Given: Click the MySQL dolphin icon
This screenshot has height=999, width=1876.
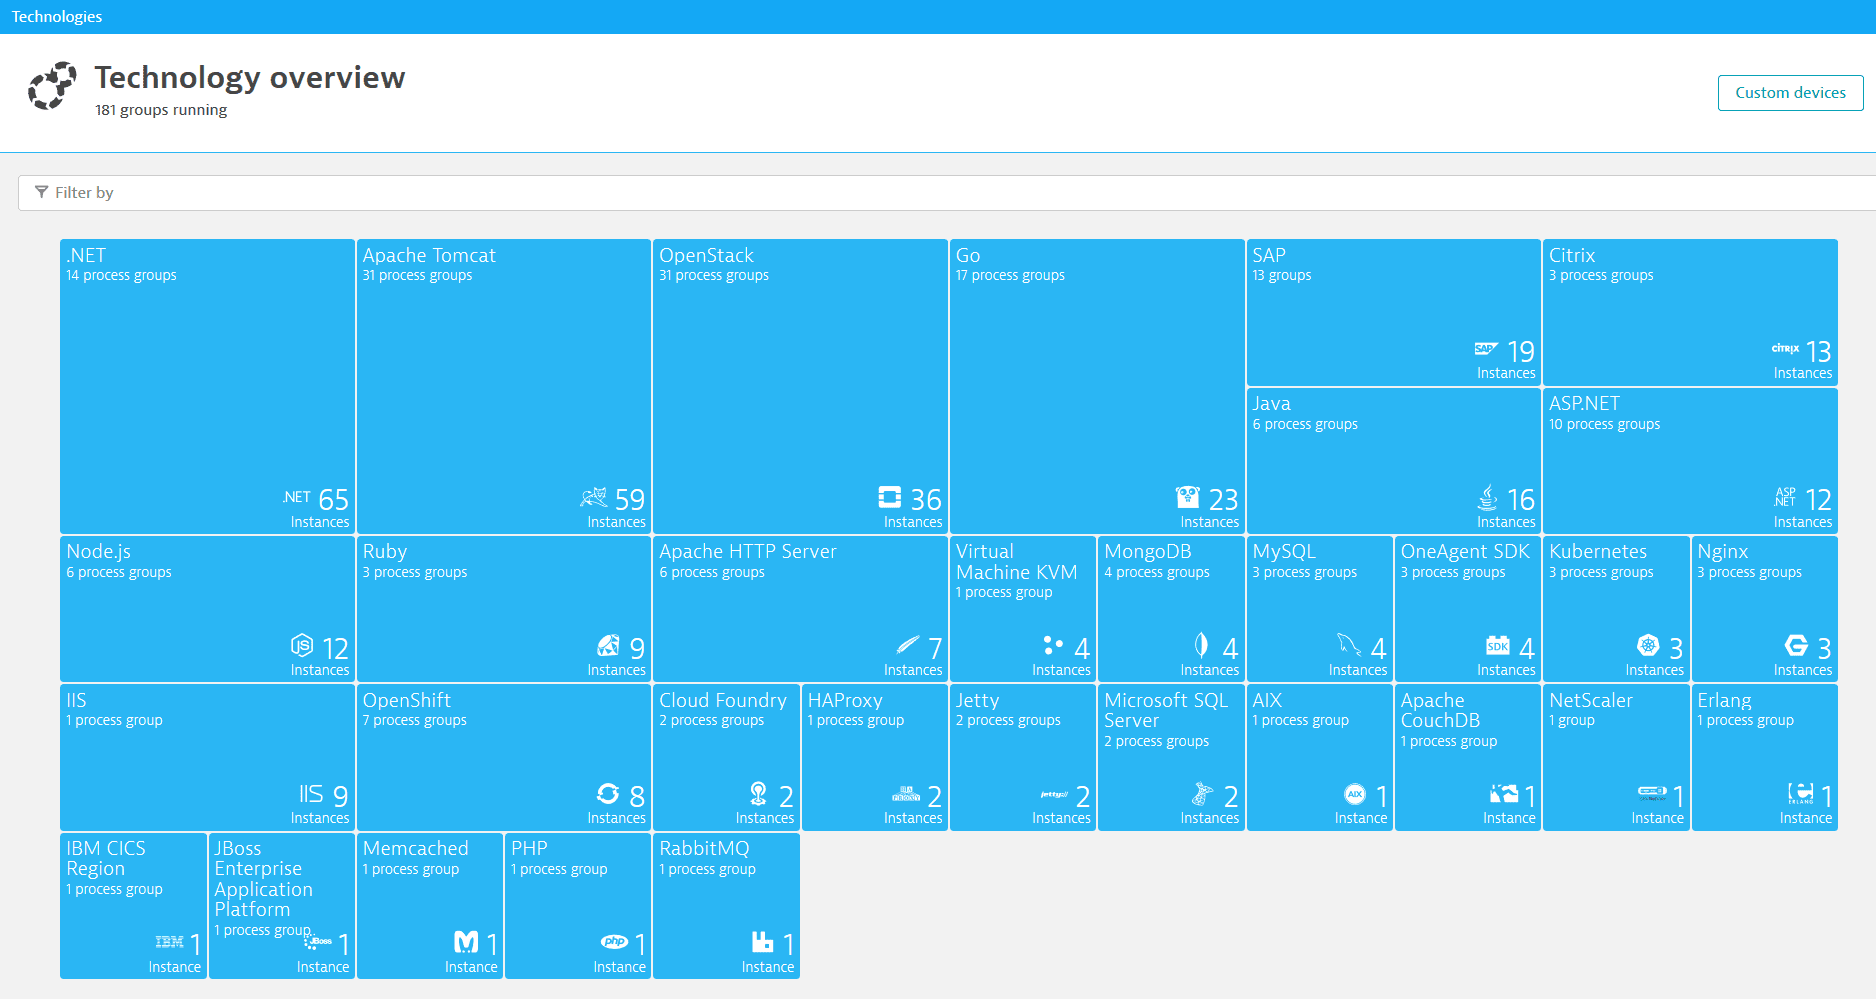Looking at the screenshot, I should [x=1349, y=645].
